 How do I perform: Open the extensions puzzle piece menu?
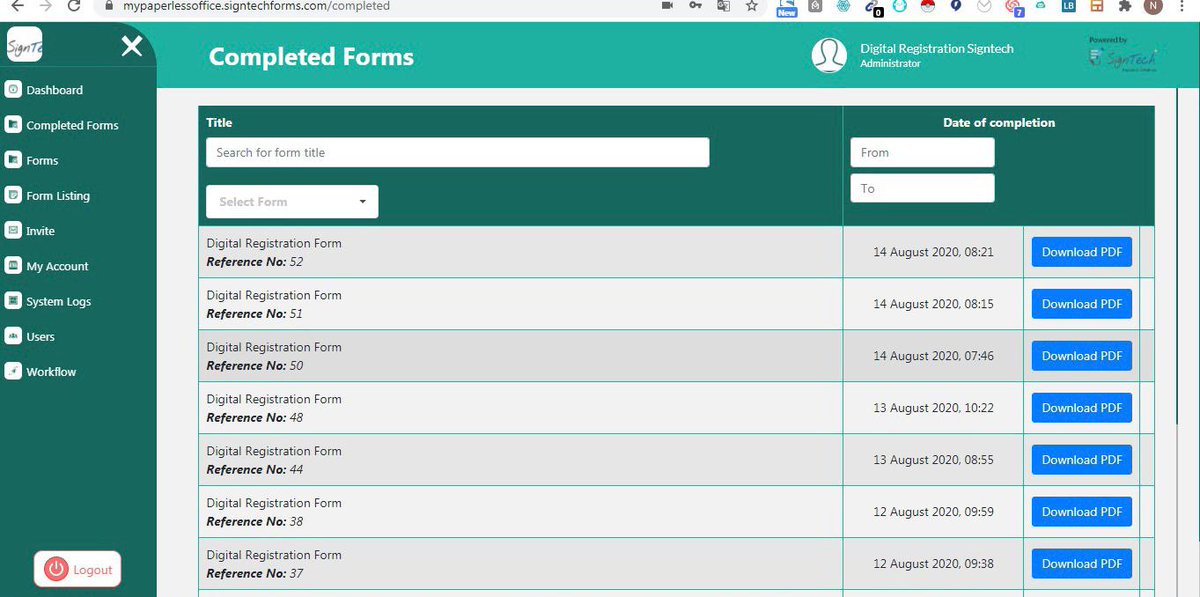tap(1125, 6)
